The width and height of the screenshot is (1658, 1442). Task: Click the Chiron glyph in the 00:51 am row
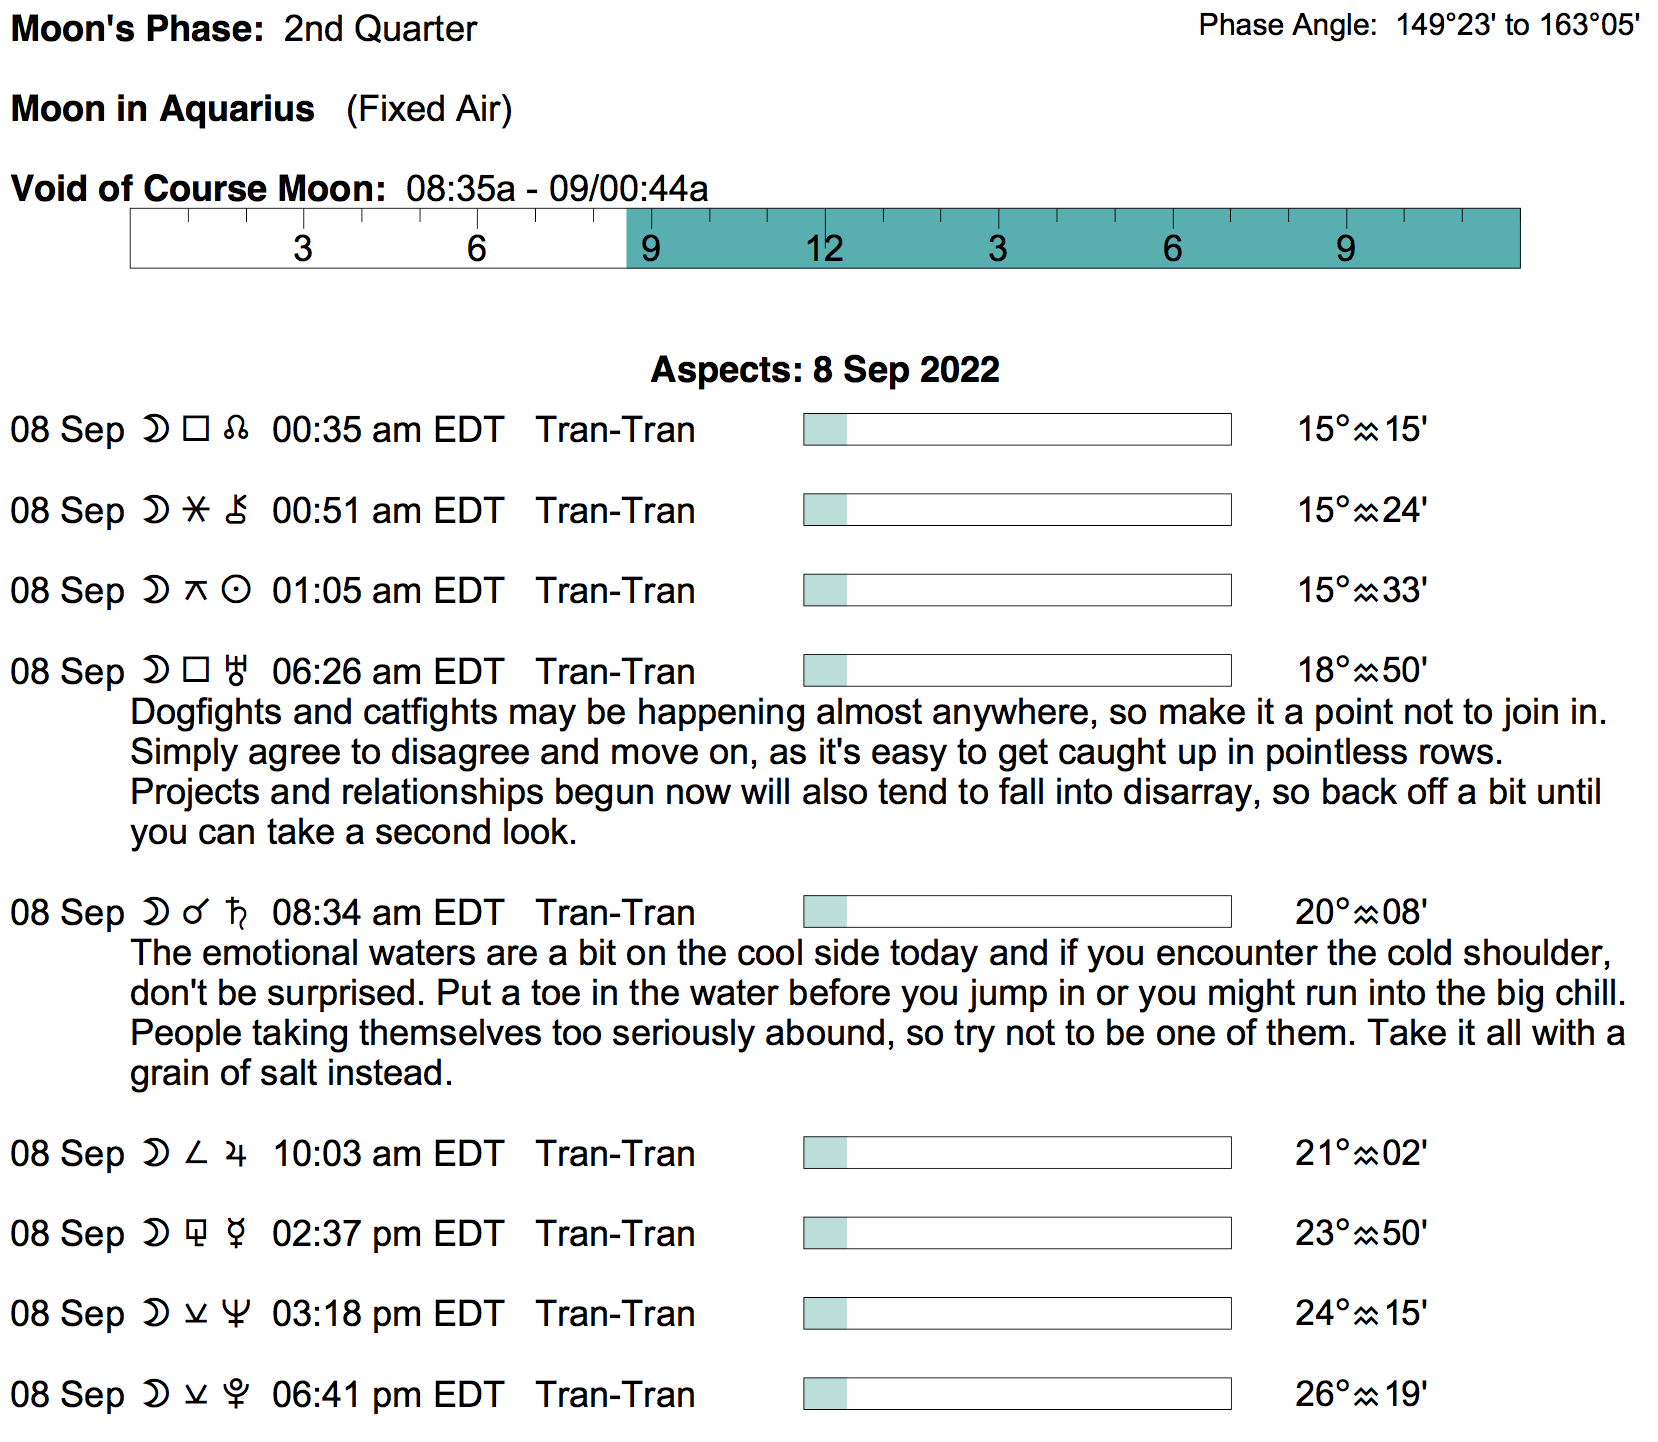[x=236, y=510]
